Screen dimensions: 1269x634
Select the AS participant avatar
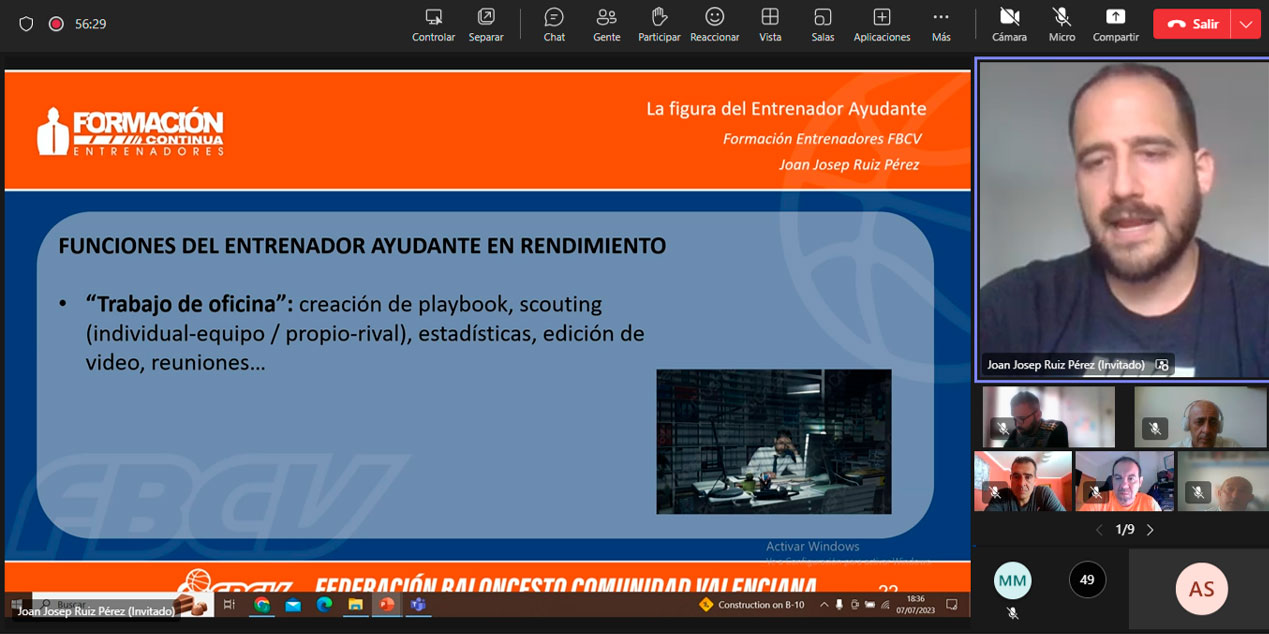click(1201, 589)
